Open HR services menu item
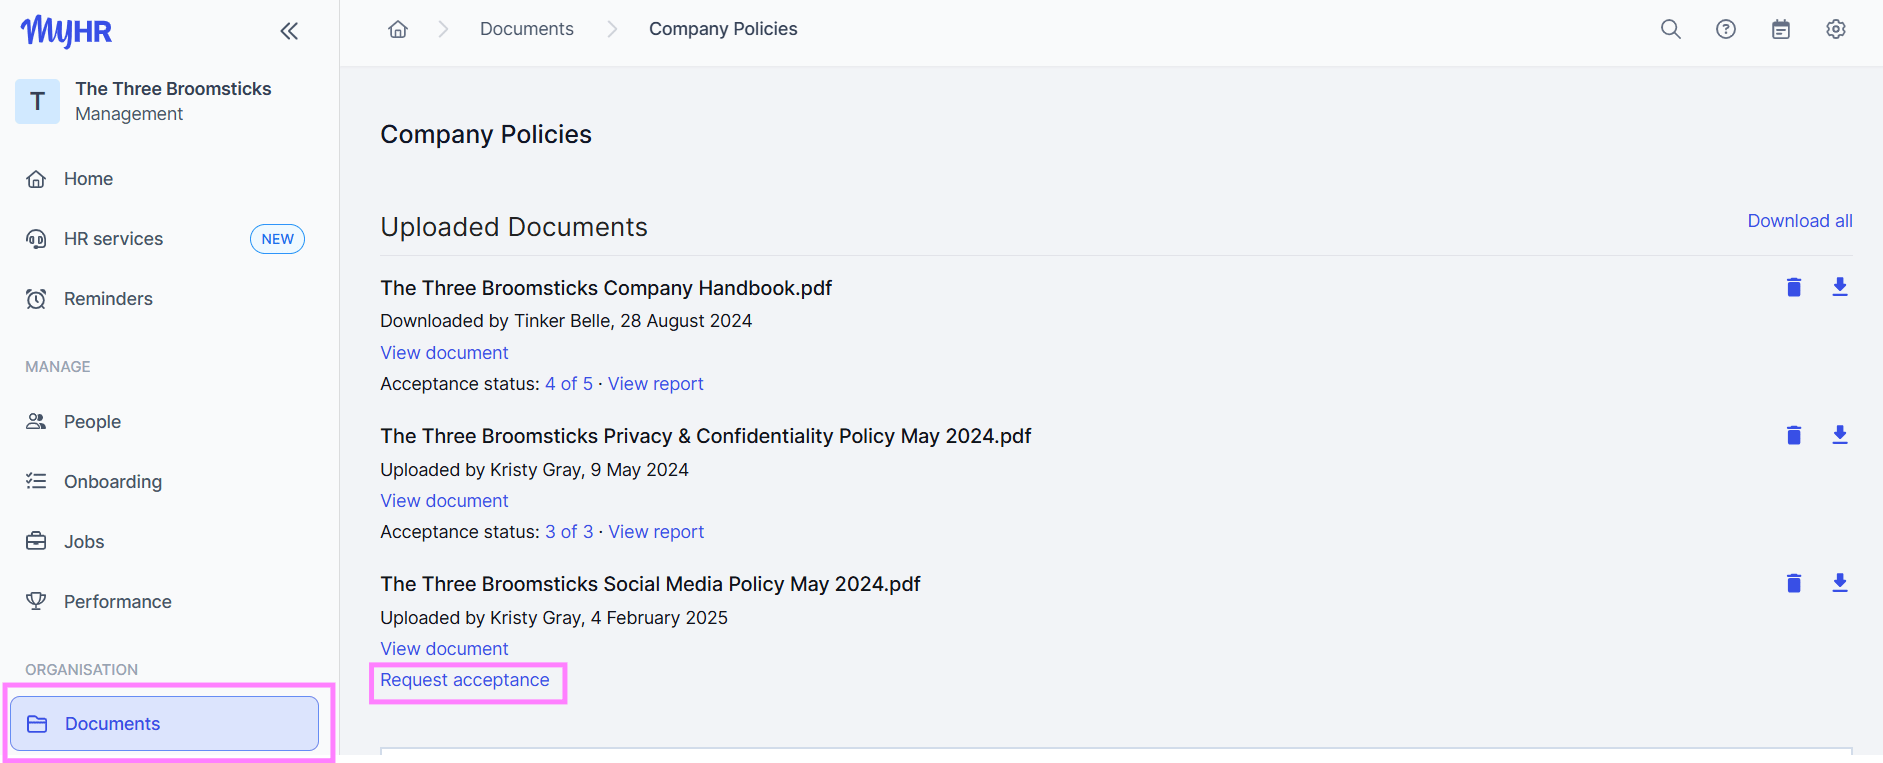The image size is (1883, 763). pyautogui.click(x=113, y=239)
